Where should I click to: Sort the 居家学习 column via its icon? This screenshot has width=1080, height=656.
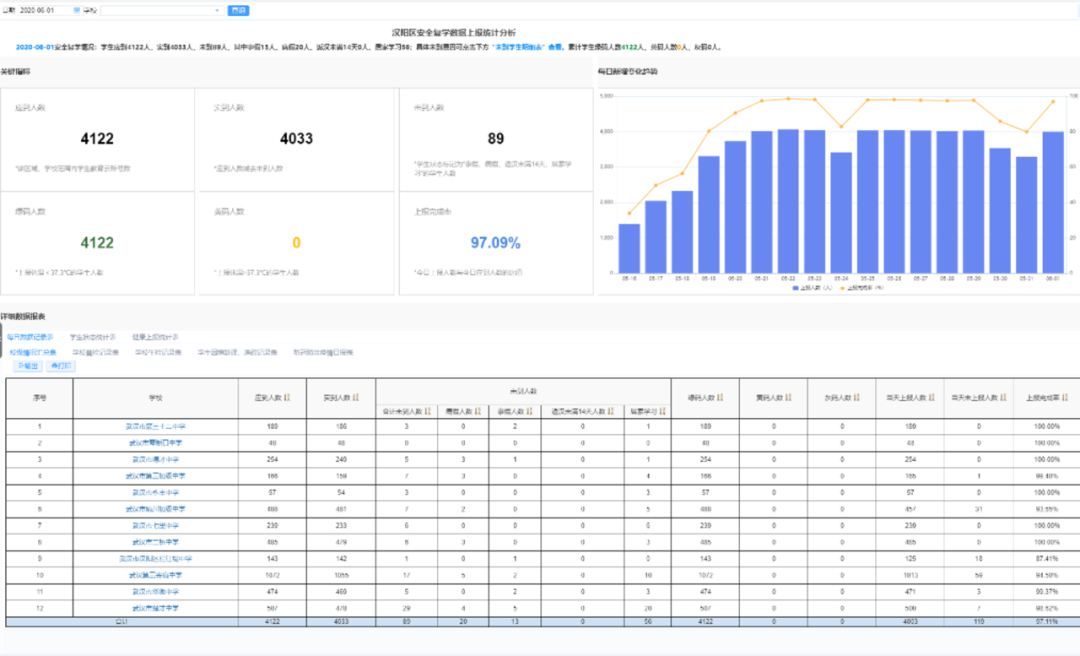click(660, 410)
